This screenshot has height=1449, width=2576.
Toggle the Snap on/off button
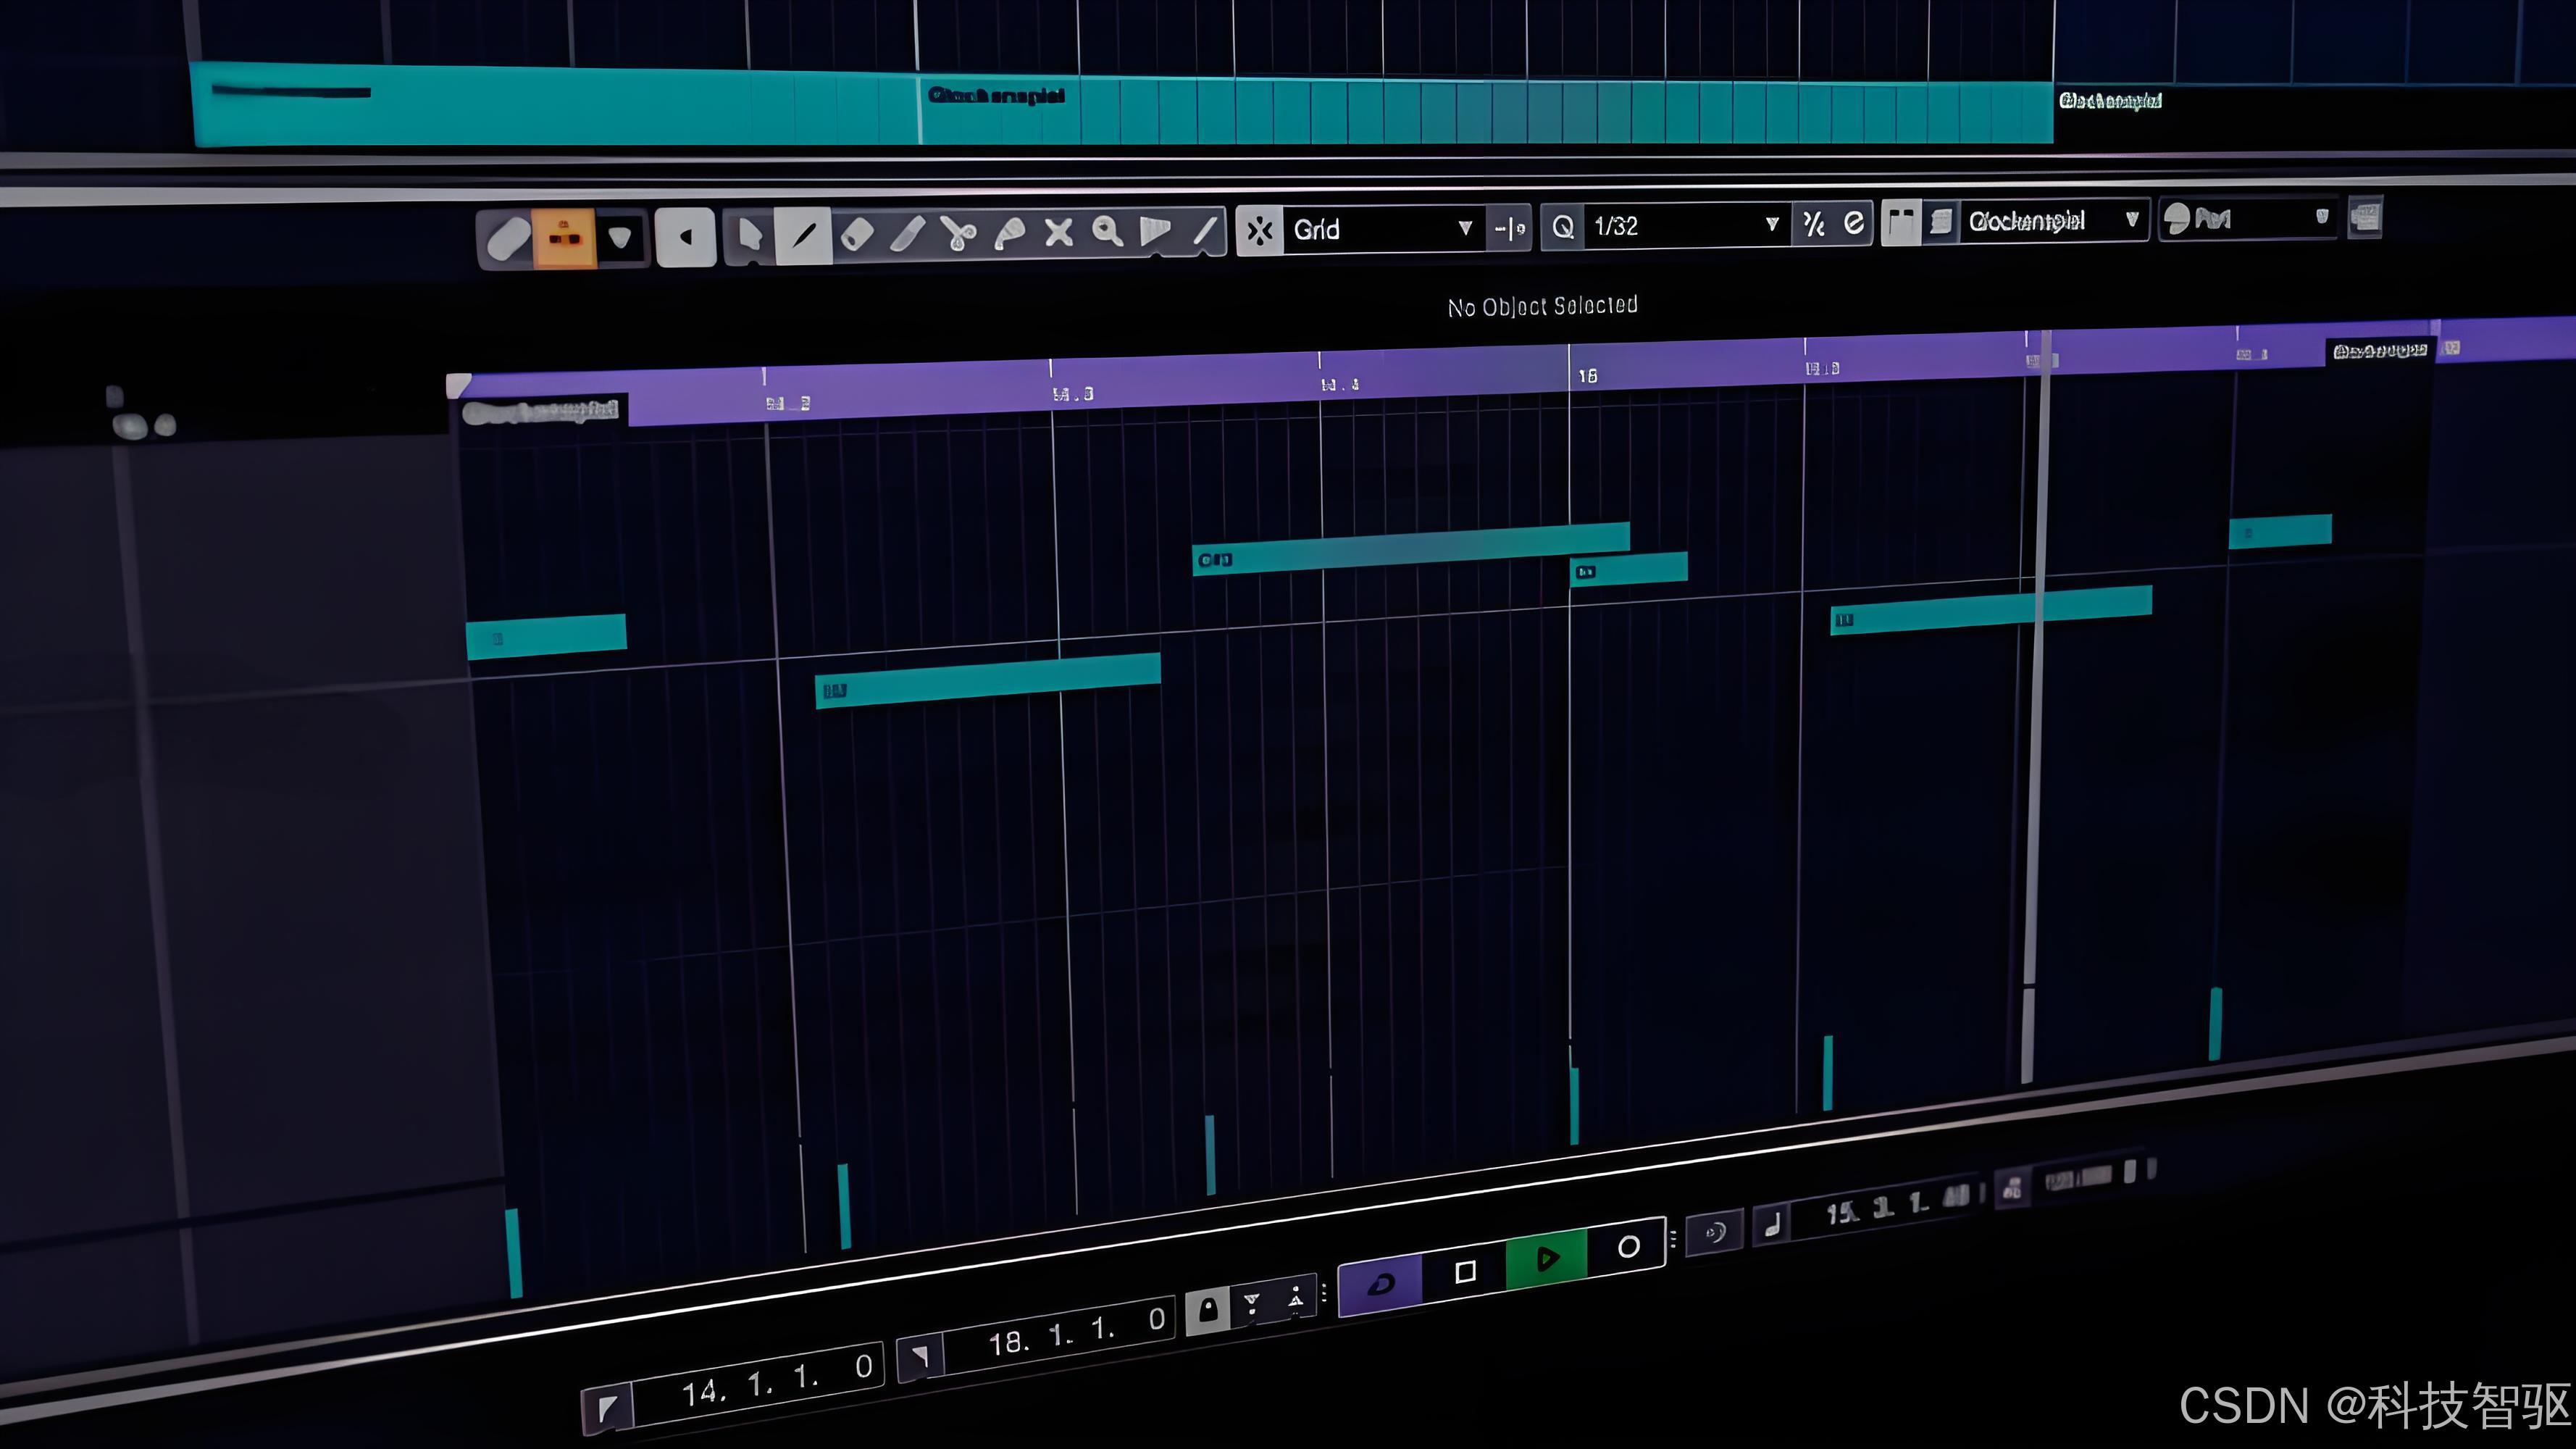tap(1260, 231)
